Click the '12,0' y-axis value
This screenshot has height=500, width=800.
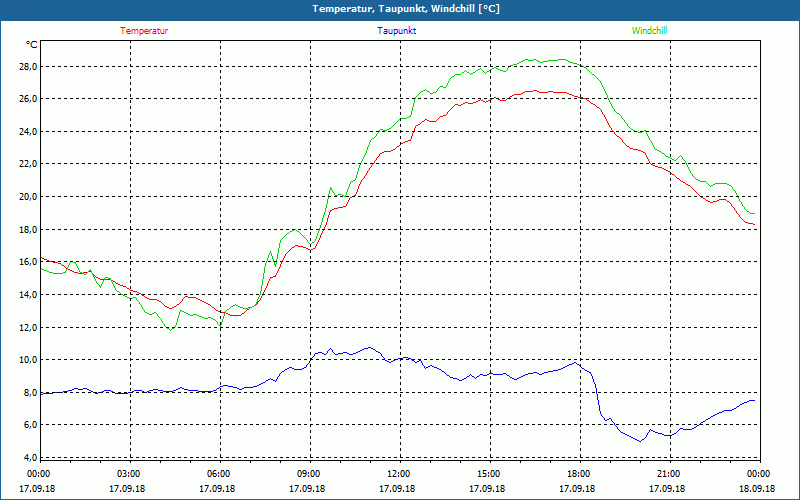point(28,327)
